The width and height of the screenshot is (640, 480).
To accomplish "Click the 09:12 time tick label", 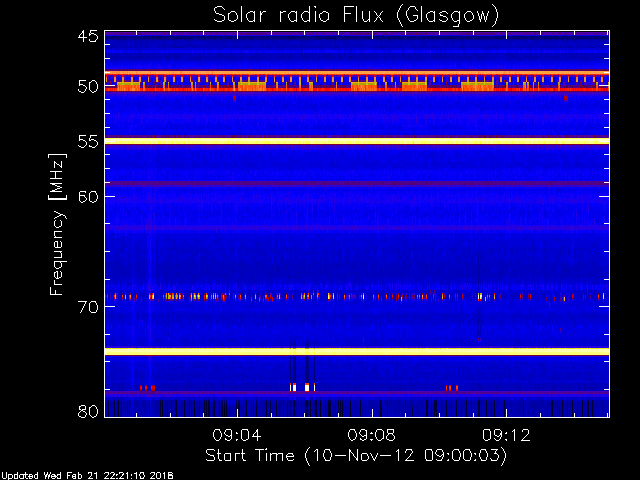I will pos(506,436).
